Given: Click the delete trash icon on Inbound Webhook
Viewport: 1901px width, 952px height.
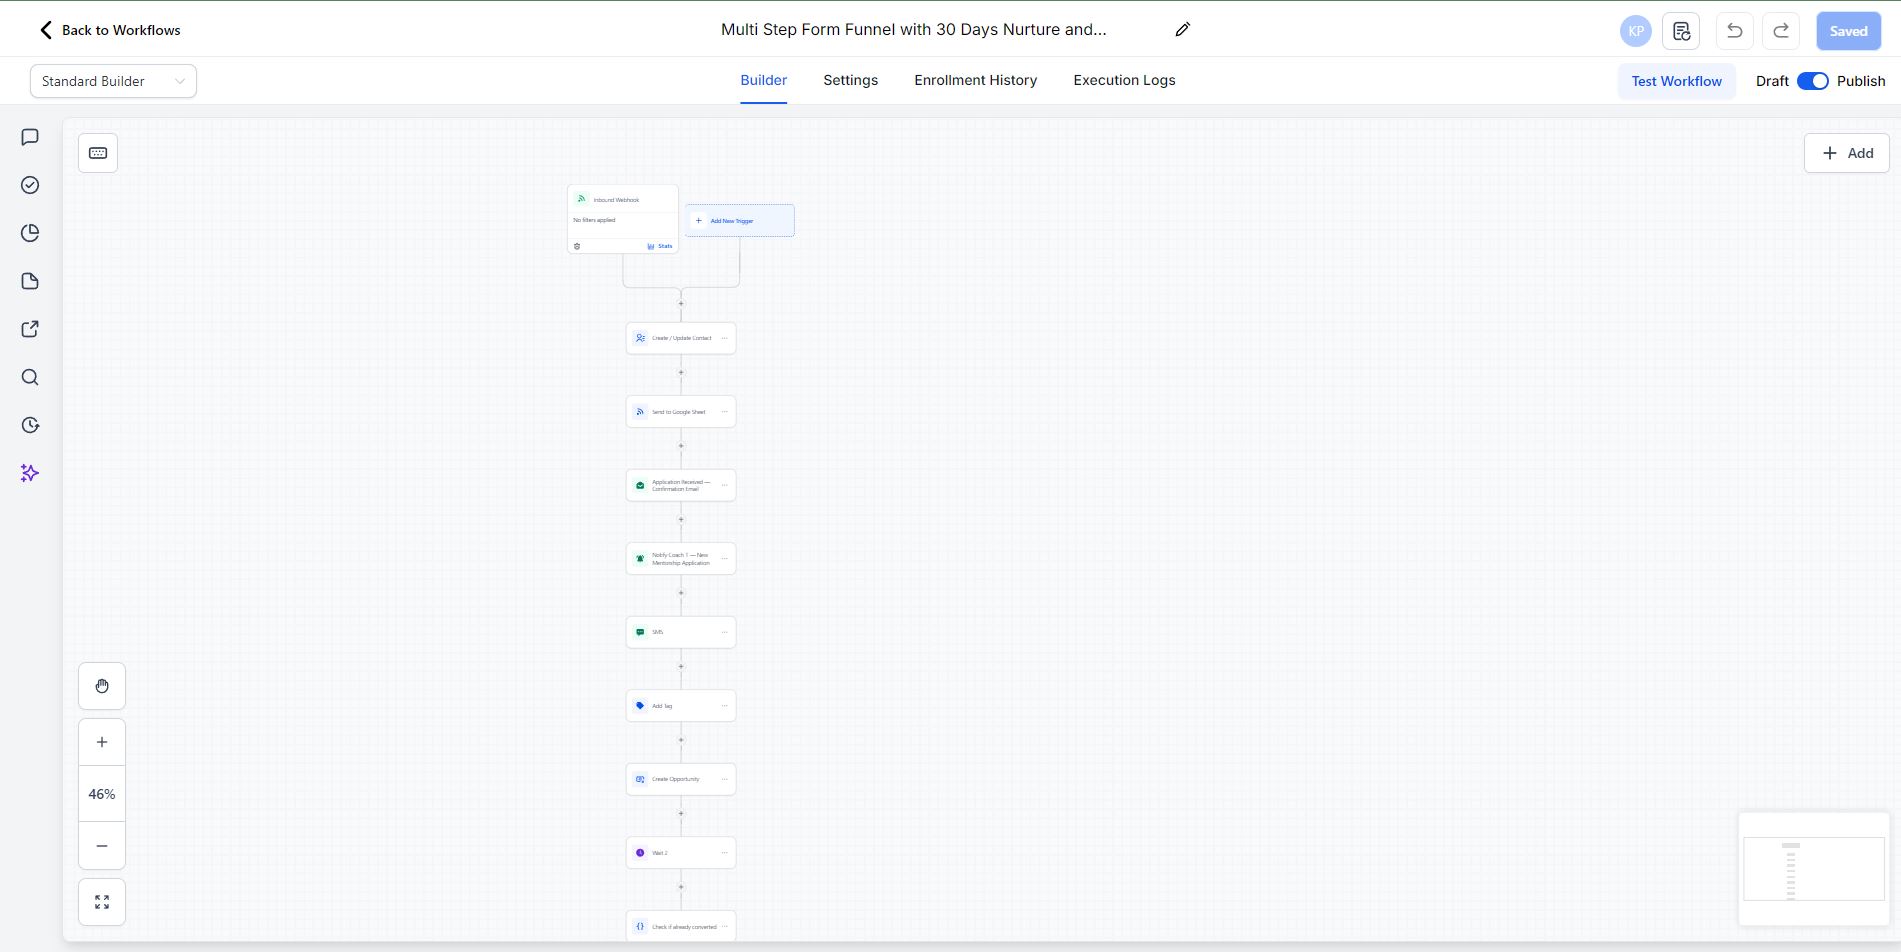Looking at the screenshot, I should 578,245.
